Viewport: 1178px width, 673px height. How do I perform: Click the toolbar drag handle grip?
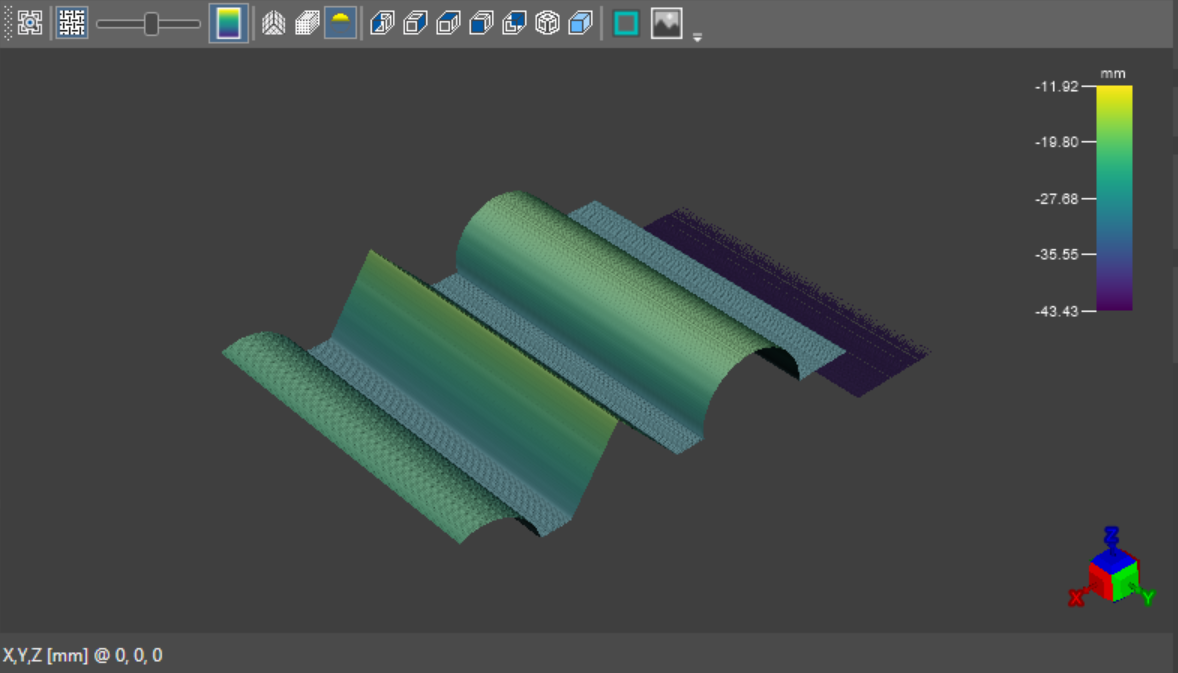pyautogui.click(x=9, y=23)
